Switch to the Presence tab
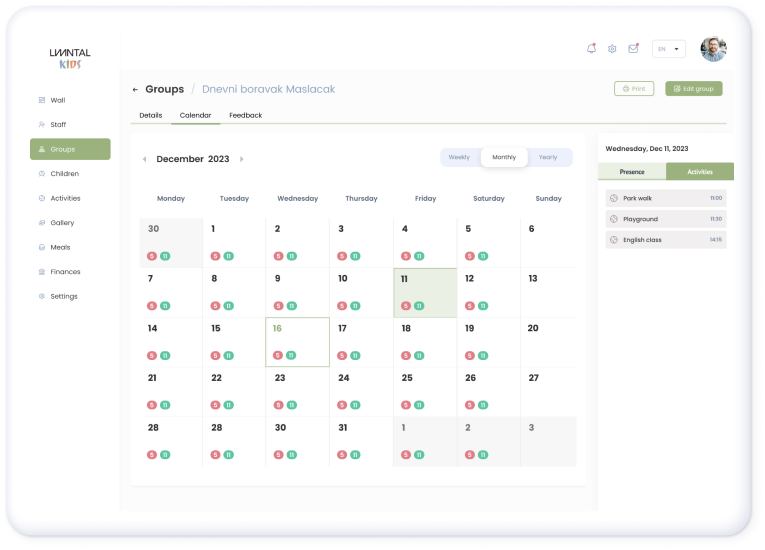Viewport: 765px width, 550px height. [x=632, y=172]
